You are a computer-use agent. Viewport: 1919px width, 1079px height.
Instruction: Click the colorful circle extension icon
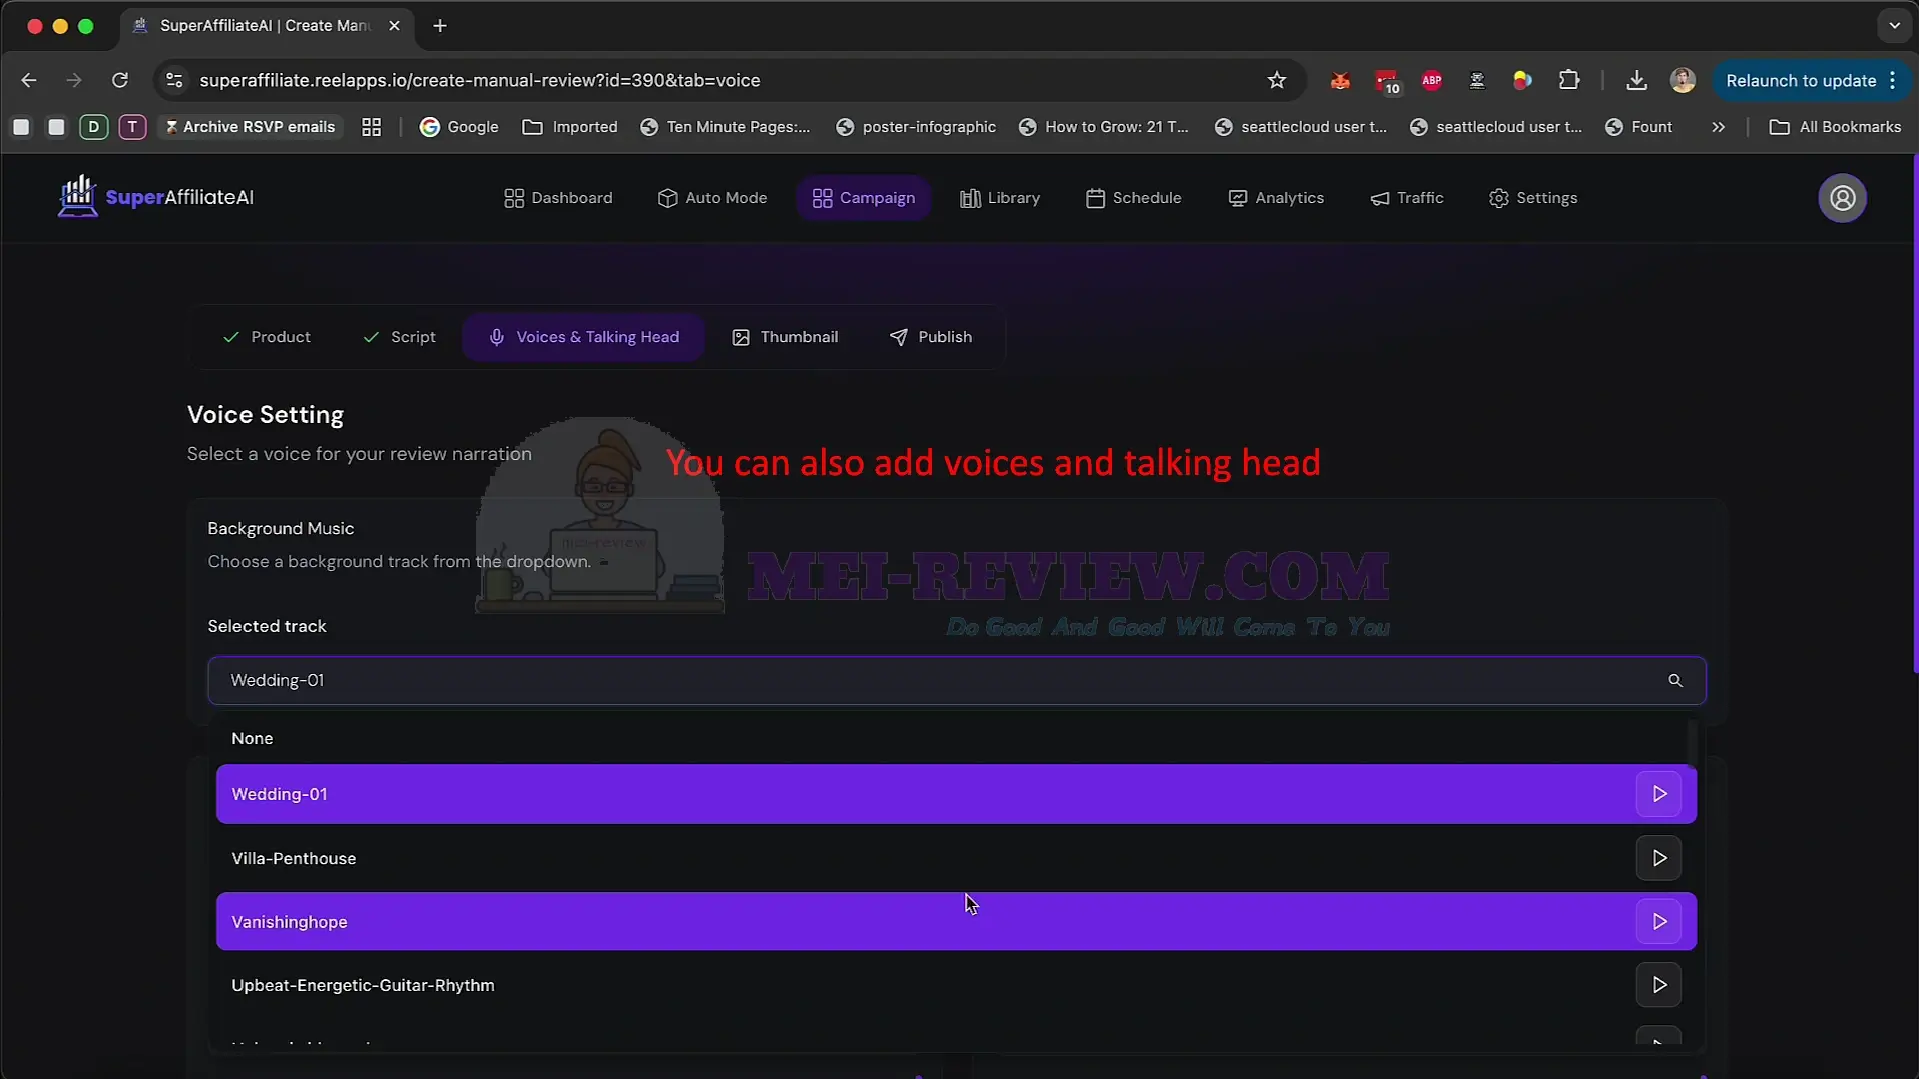1522,80
